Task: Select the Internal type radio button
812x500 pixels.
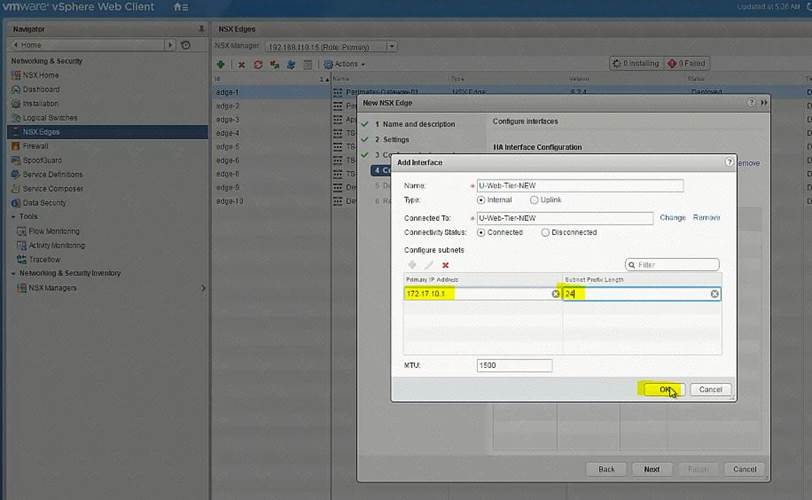Action: click(483, 200)
